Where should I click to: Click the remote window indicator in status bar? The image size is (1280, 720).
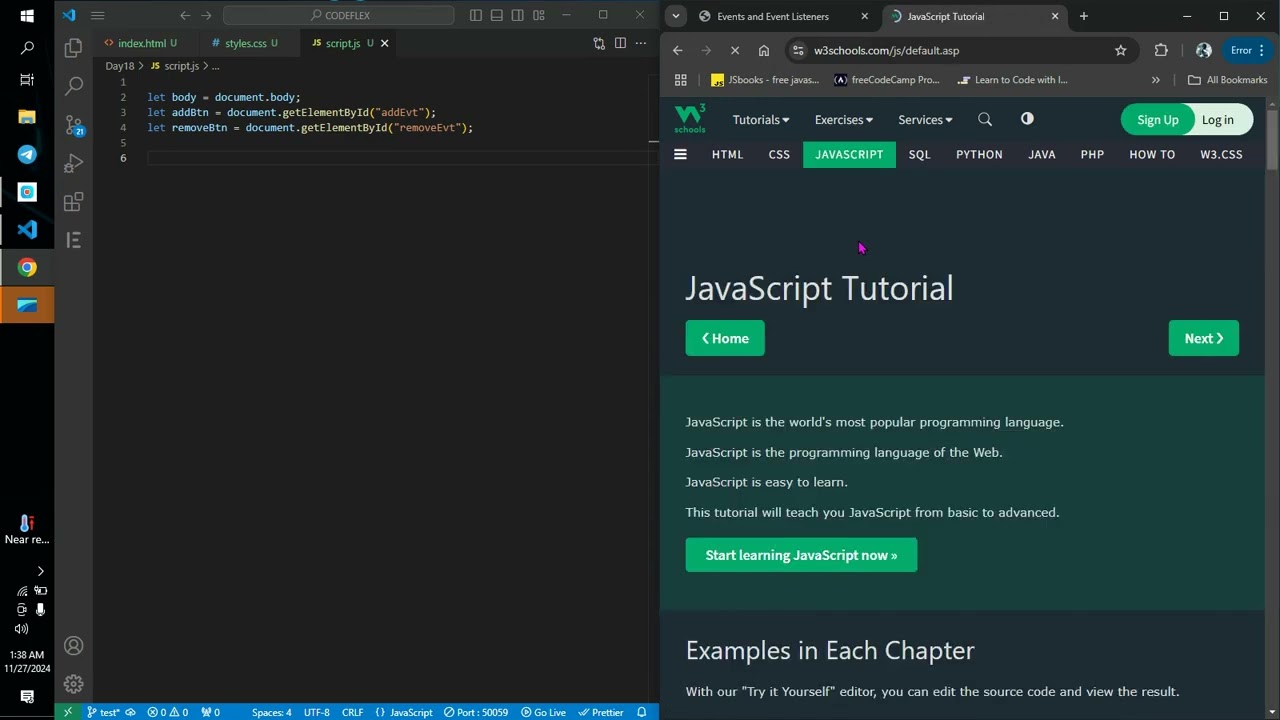click(67, 712)
